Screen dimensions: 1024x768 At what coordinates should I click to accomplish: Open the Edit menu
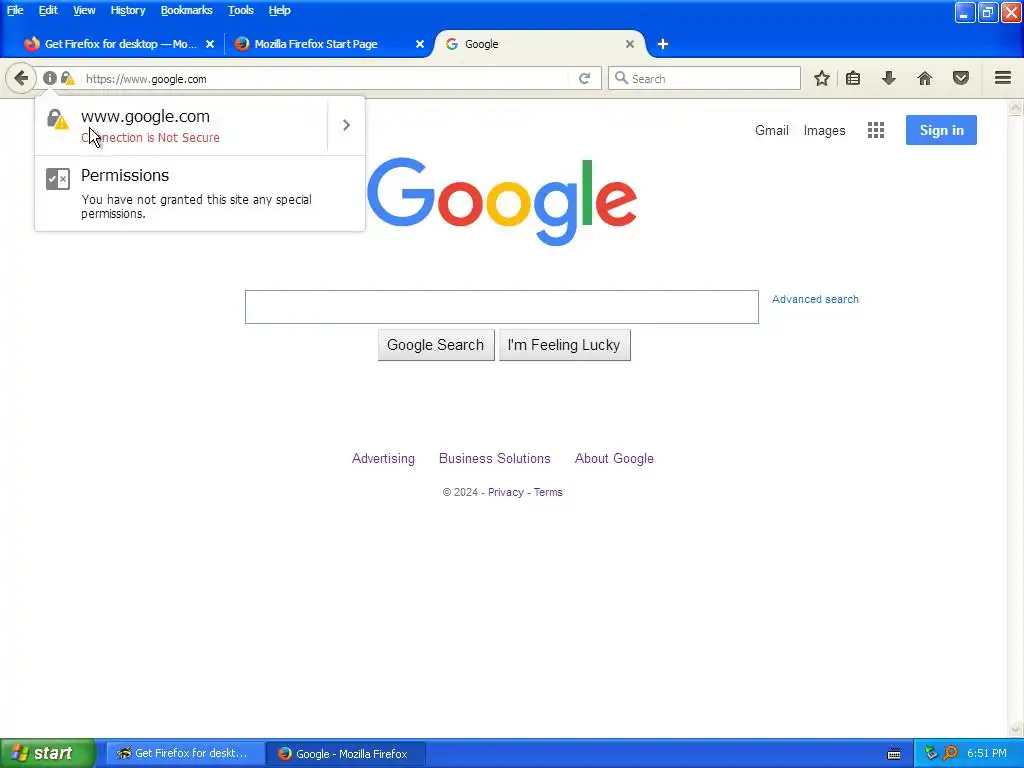48,10
